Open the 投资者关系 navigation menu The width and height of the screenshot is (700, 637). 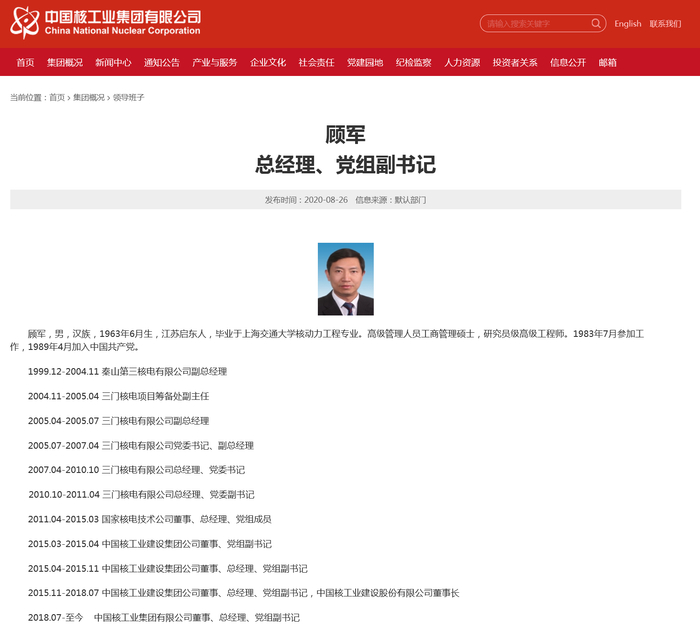pos(515,62)
